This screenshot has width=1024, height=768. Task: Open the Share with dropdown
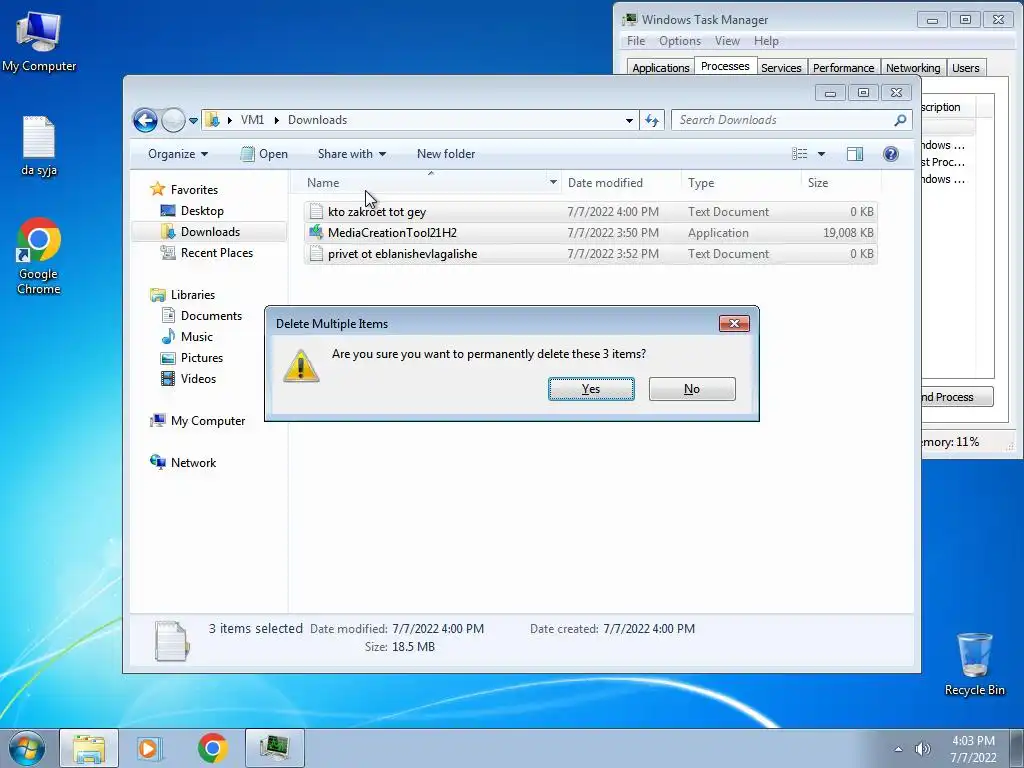(x=351, y=154)
